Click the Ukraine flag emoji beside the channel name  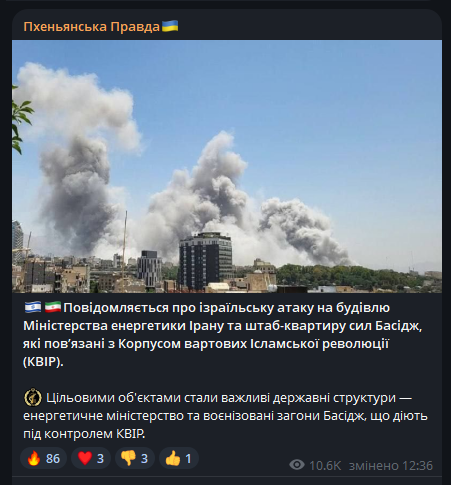(x=170, y=26)
